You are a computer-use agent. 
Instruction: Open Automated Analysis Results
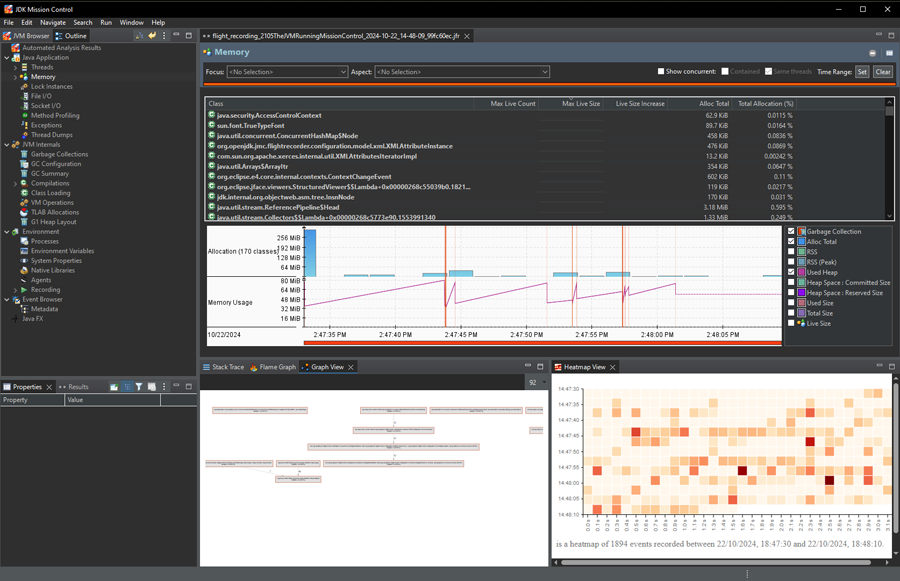(61, 48)
